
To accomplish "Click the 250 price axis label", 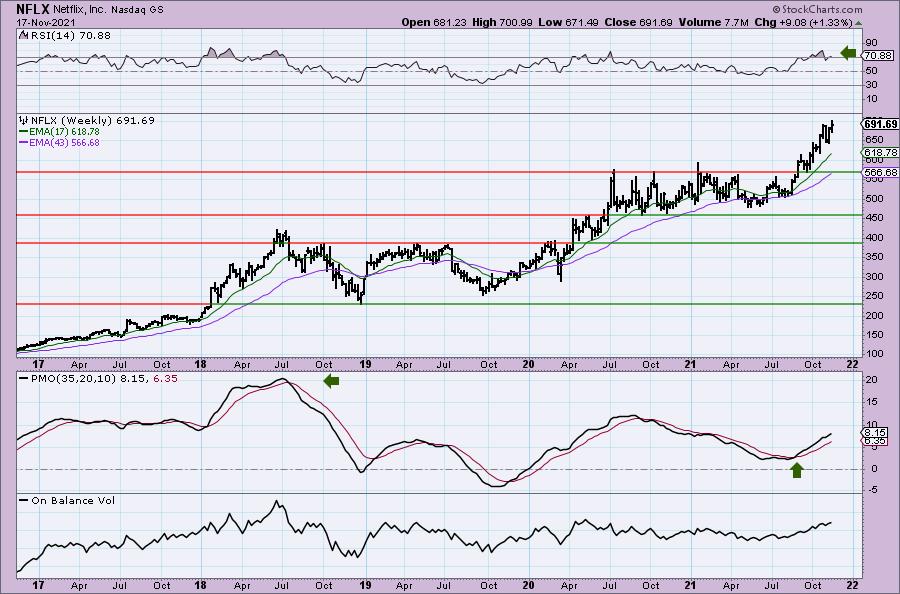I will (x=874, y=296).
